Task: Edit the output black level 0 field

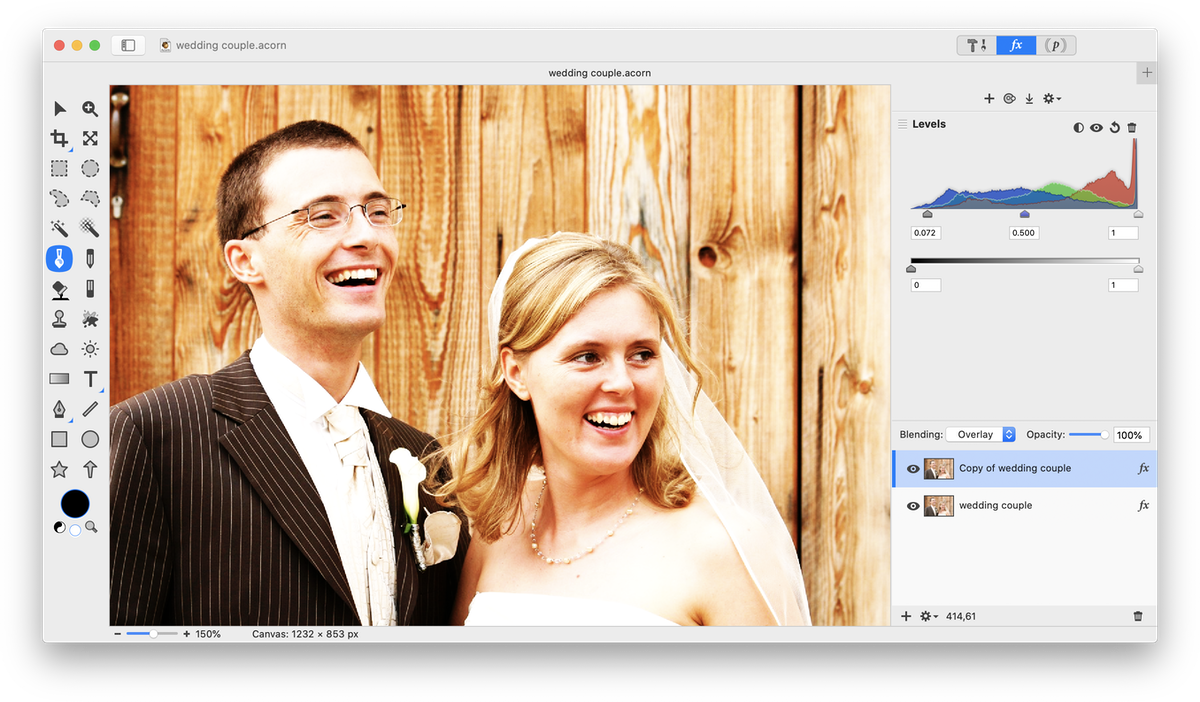Action: 926,285
